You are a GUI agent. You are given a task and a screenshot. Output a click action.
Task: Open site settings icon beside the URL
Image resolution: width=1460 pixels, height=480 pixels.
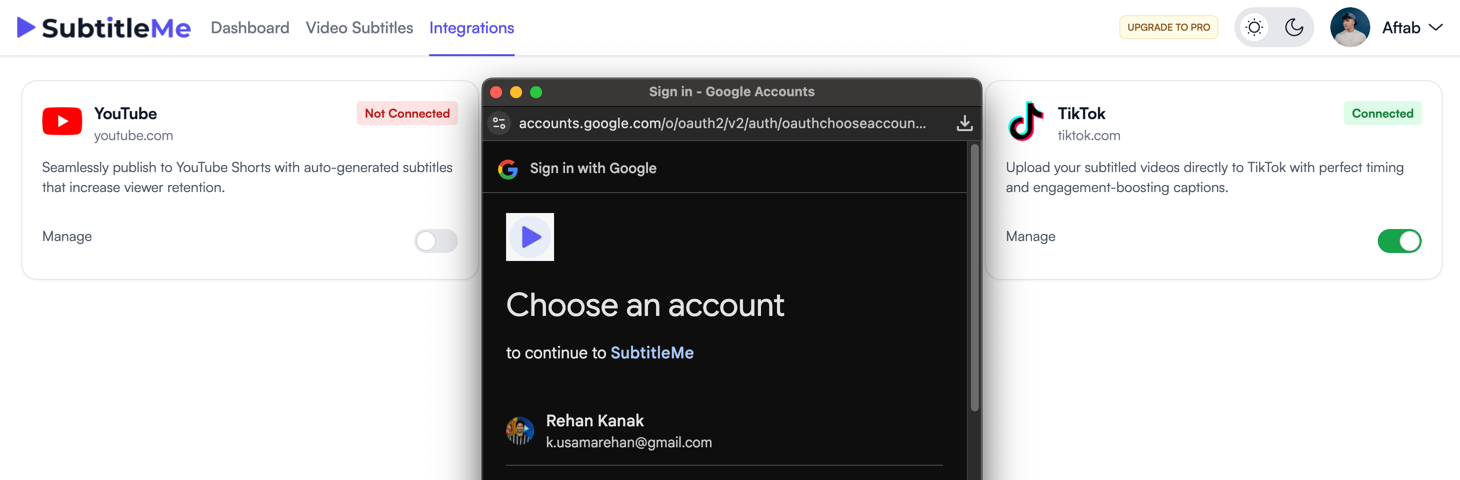tap(499, 123)
